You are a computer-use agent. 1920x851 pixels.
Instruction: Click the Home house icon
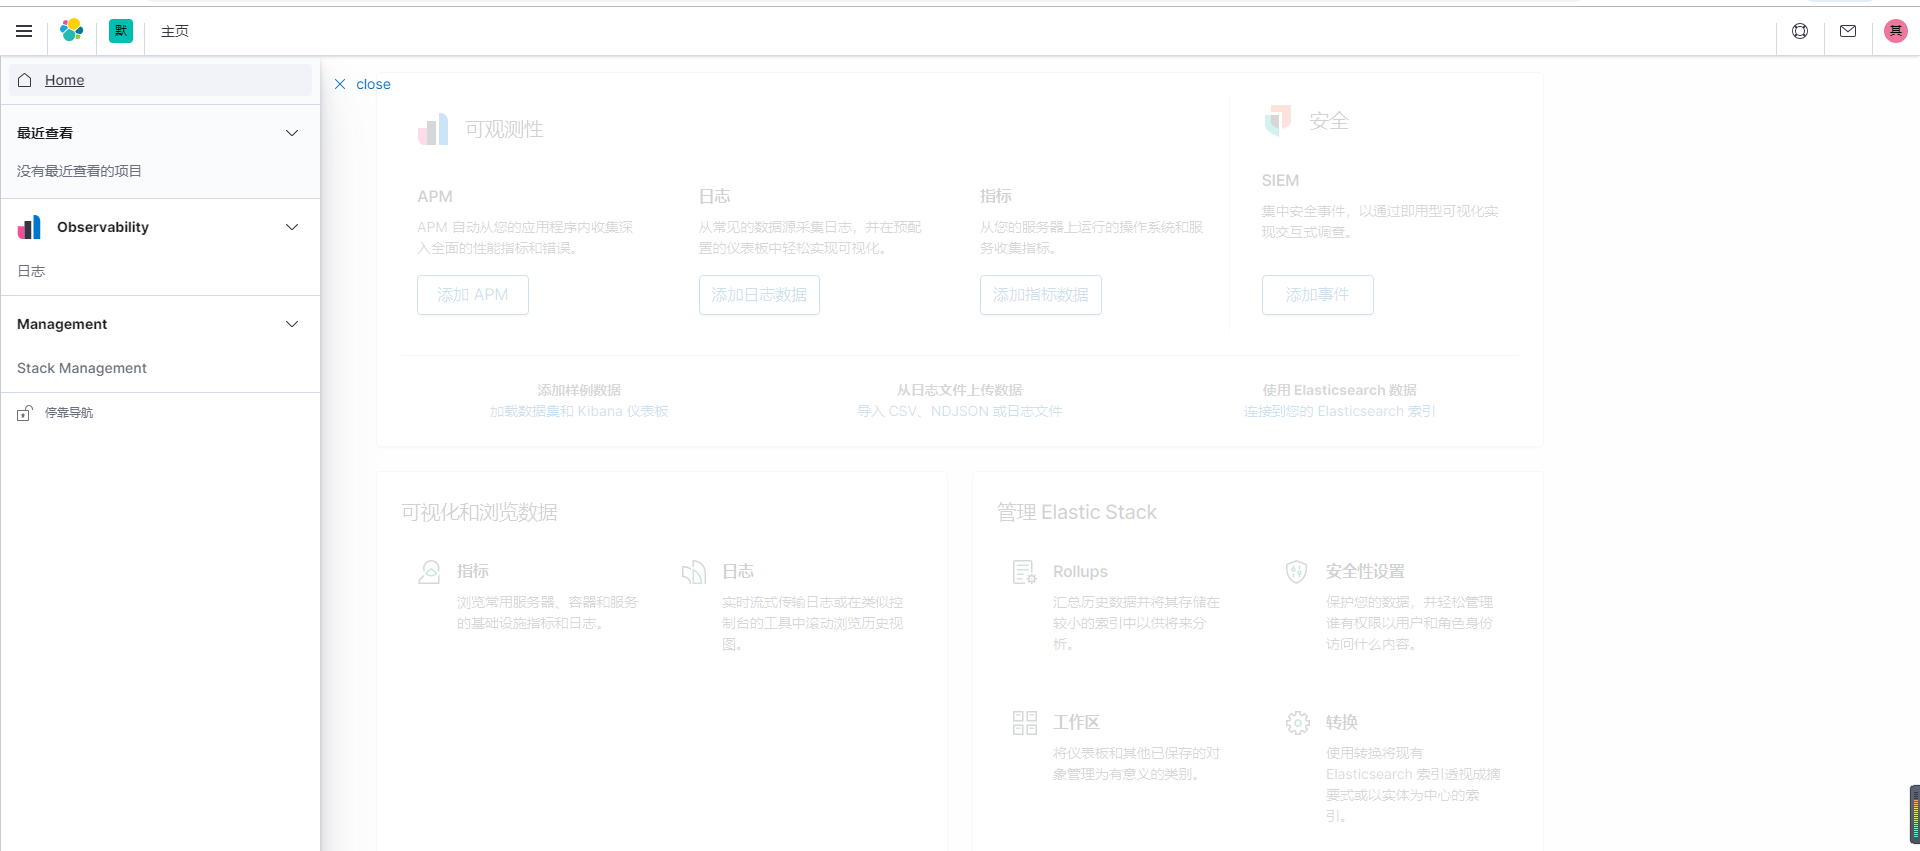point(25,80)
